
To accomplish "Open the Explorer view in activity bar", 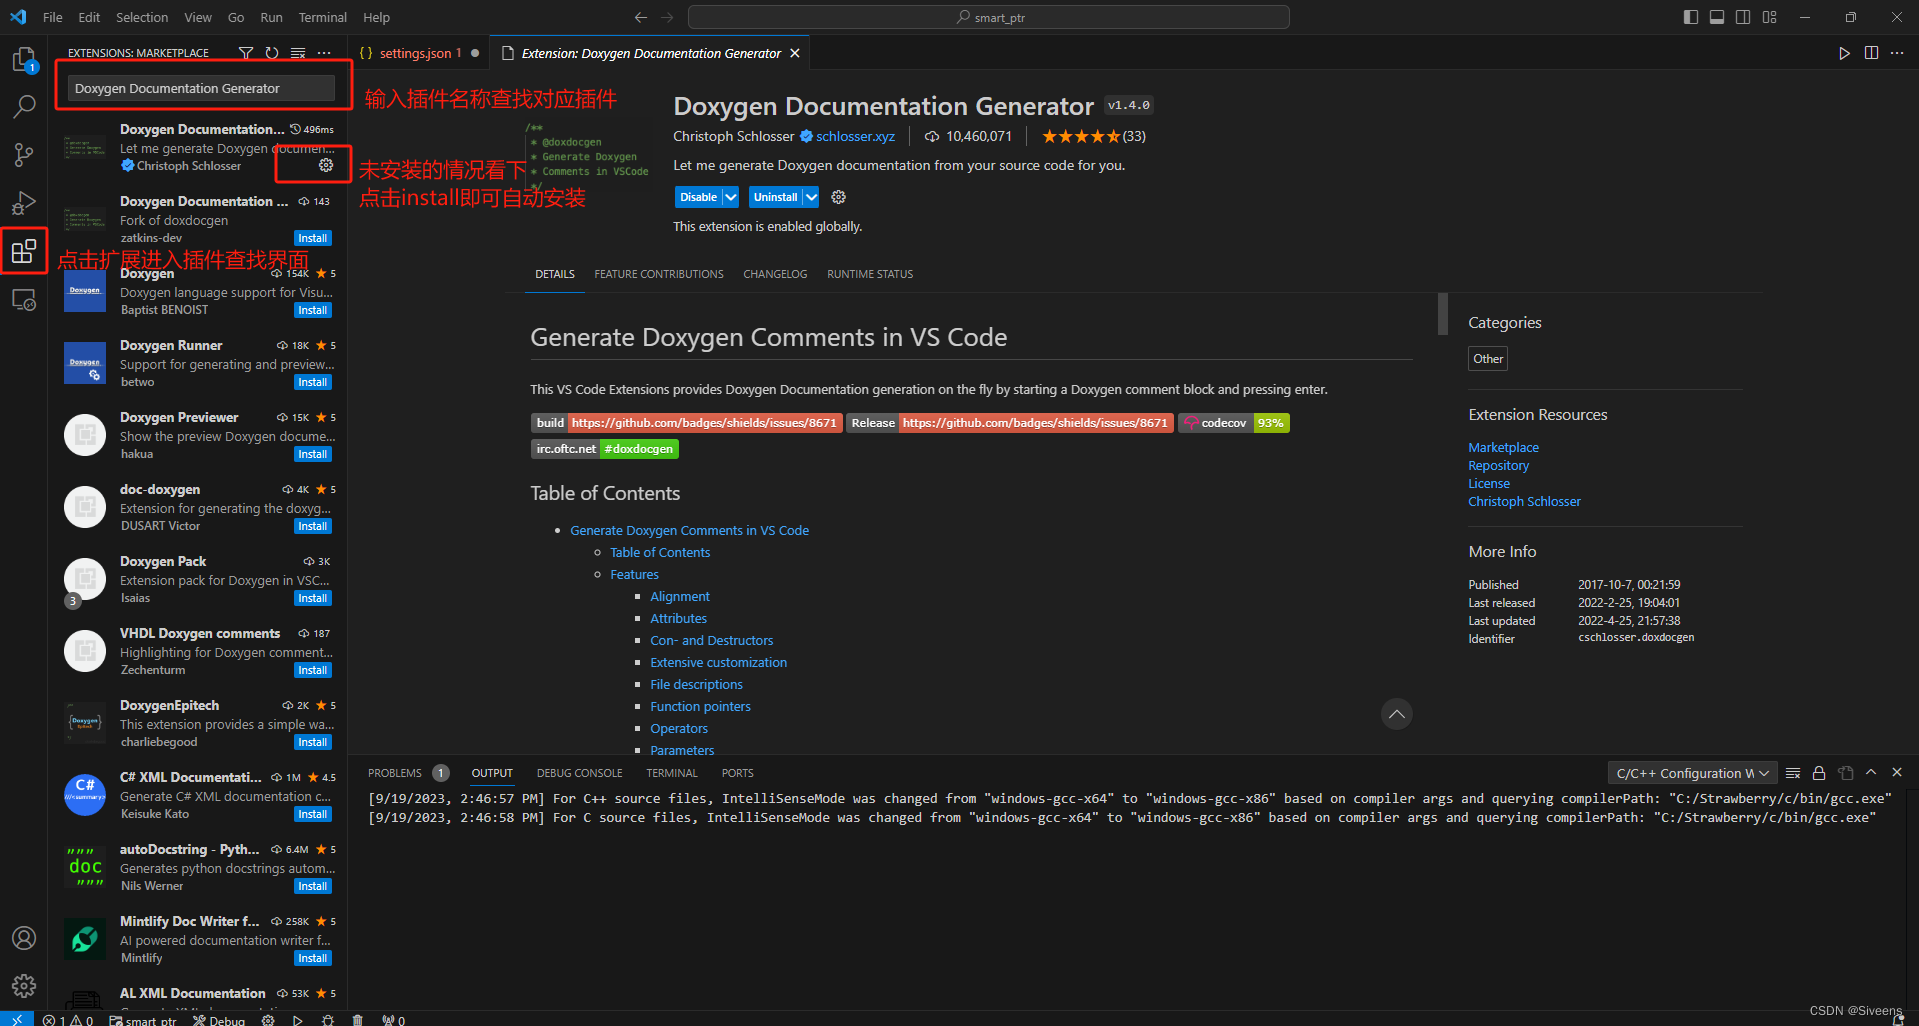I will (x=24, y=60).
